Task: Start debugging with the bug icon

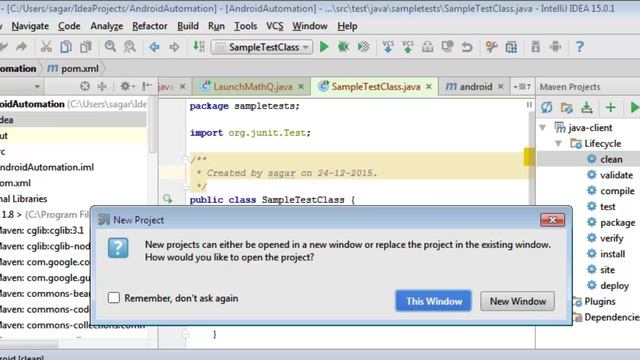Action: click(x=343, y=47)
